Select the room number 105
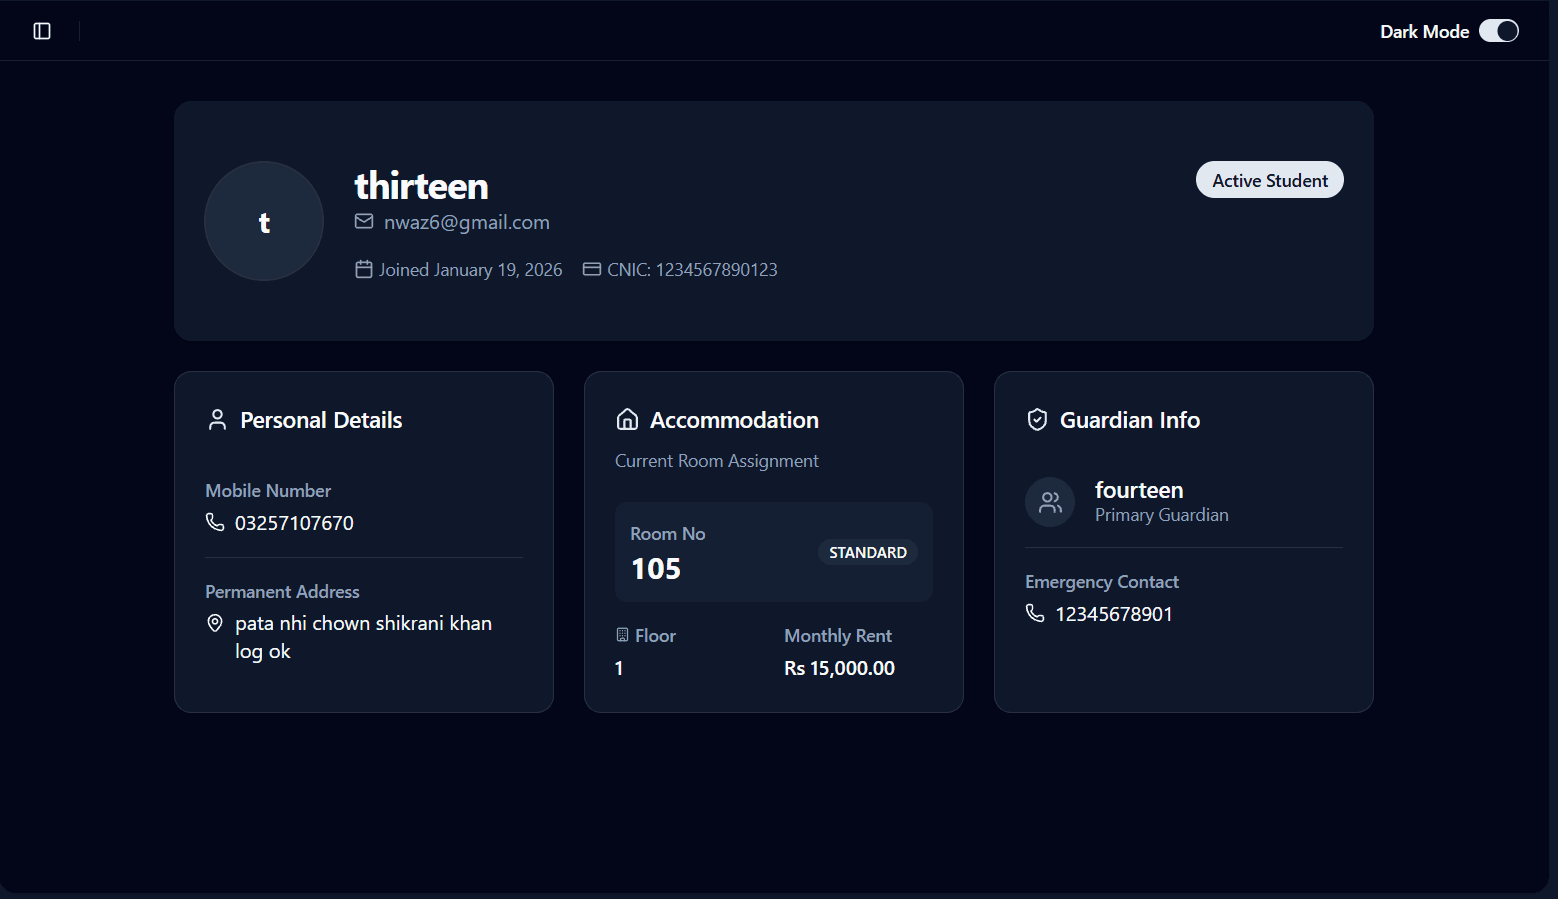This screenshot has height=899, width=1558. click(x=656, y=569)
